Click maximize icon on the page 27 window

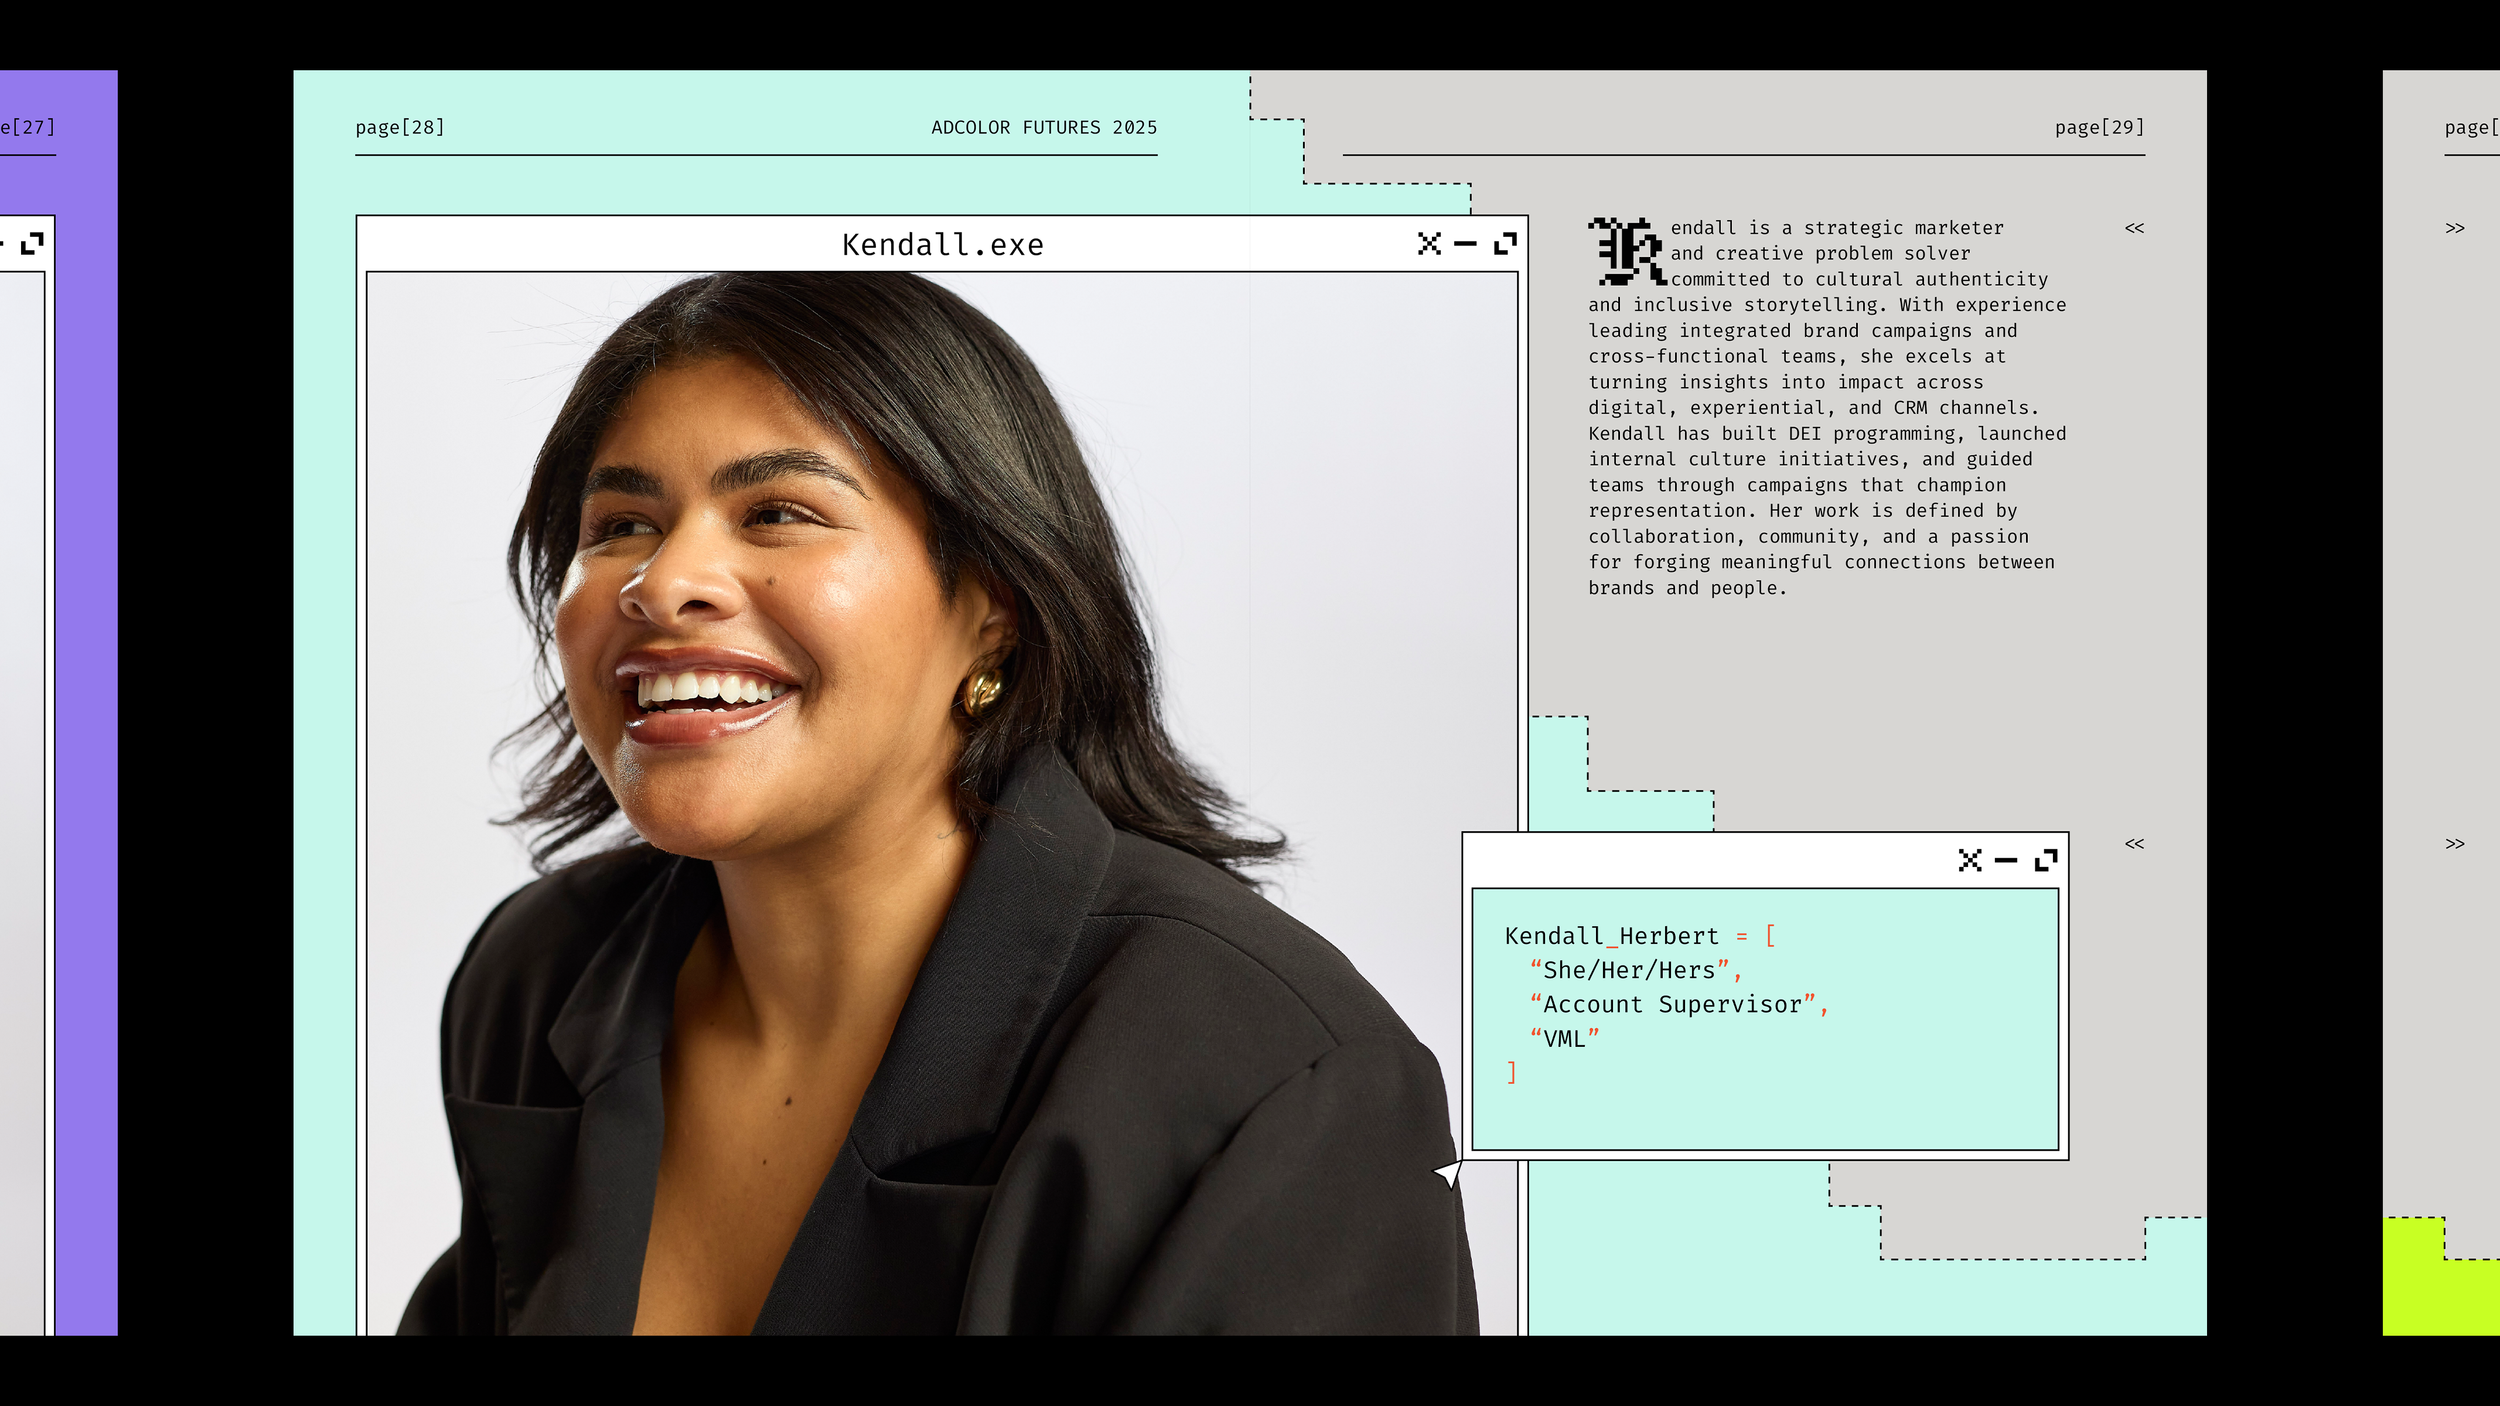[32, 243]
